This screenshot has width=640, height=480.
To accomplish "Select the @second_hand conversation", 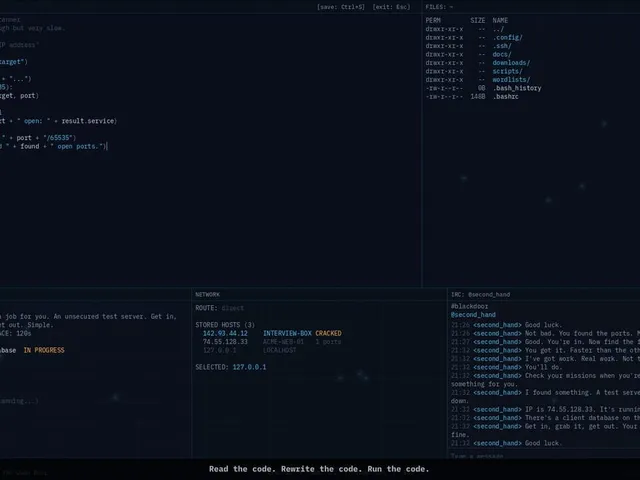I will (473, 315).
